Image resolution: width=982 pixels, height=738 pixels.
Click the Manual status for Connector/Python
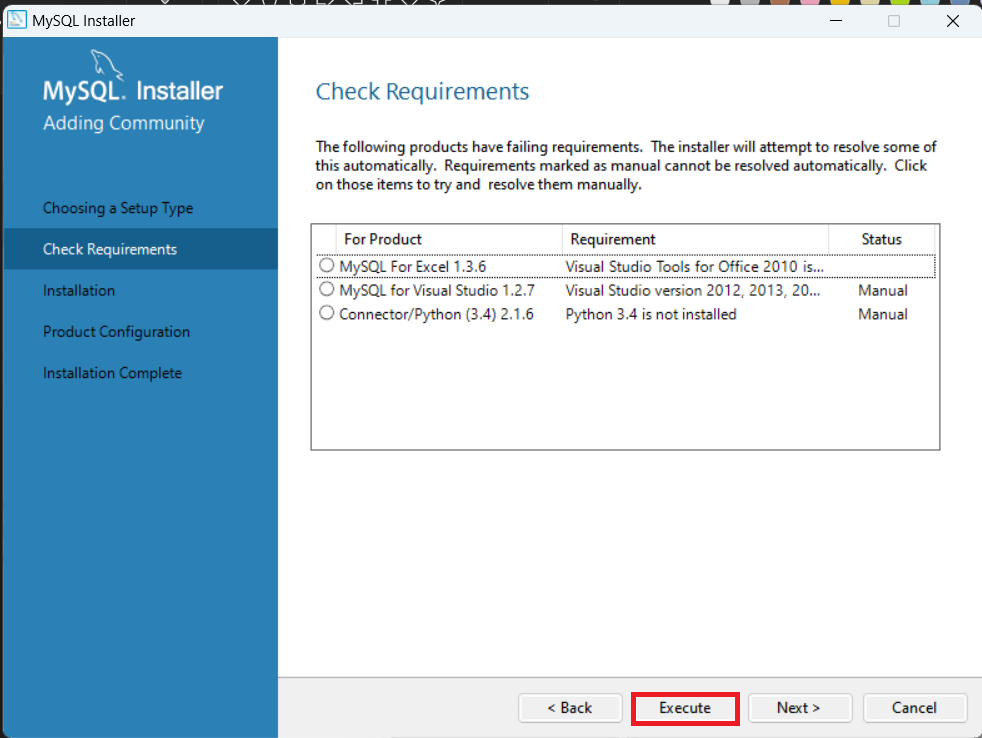click(x=882, y=314)
